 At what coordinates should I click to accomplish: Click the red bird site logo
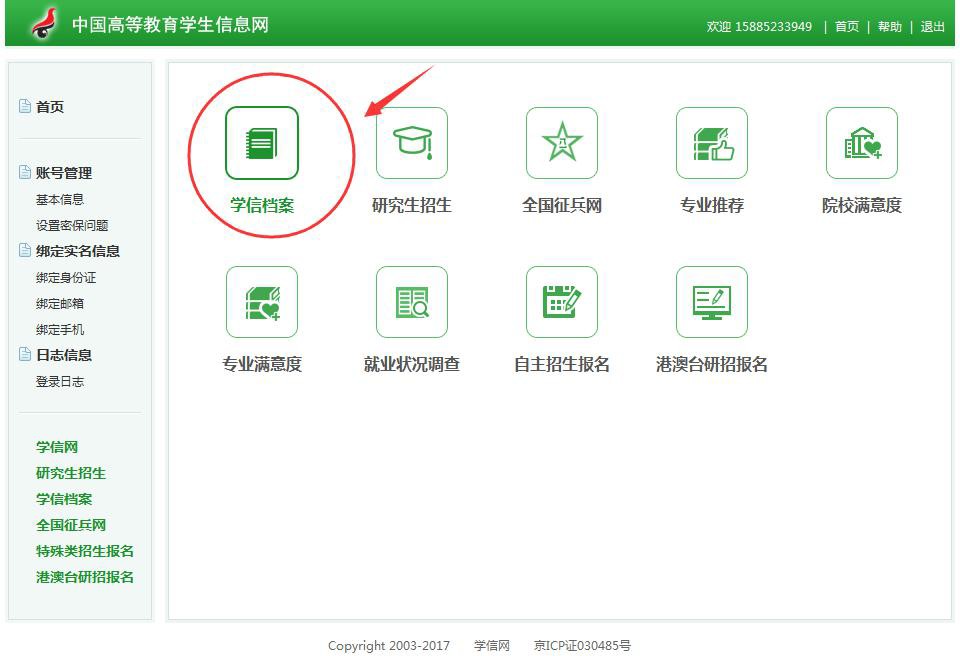coord(42,23)
